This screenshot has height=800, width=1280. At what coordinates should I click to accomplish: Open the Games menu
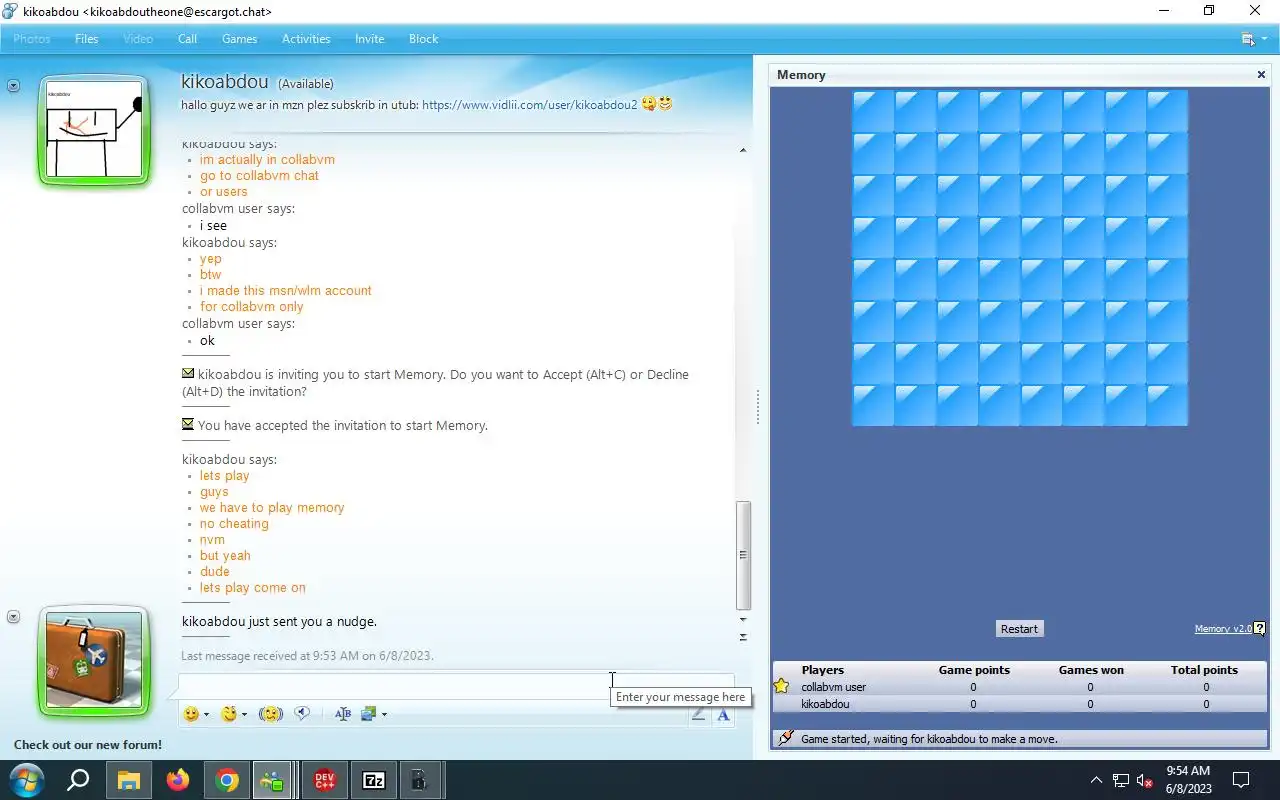pyautogui.click(x=240, y=39)
